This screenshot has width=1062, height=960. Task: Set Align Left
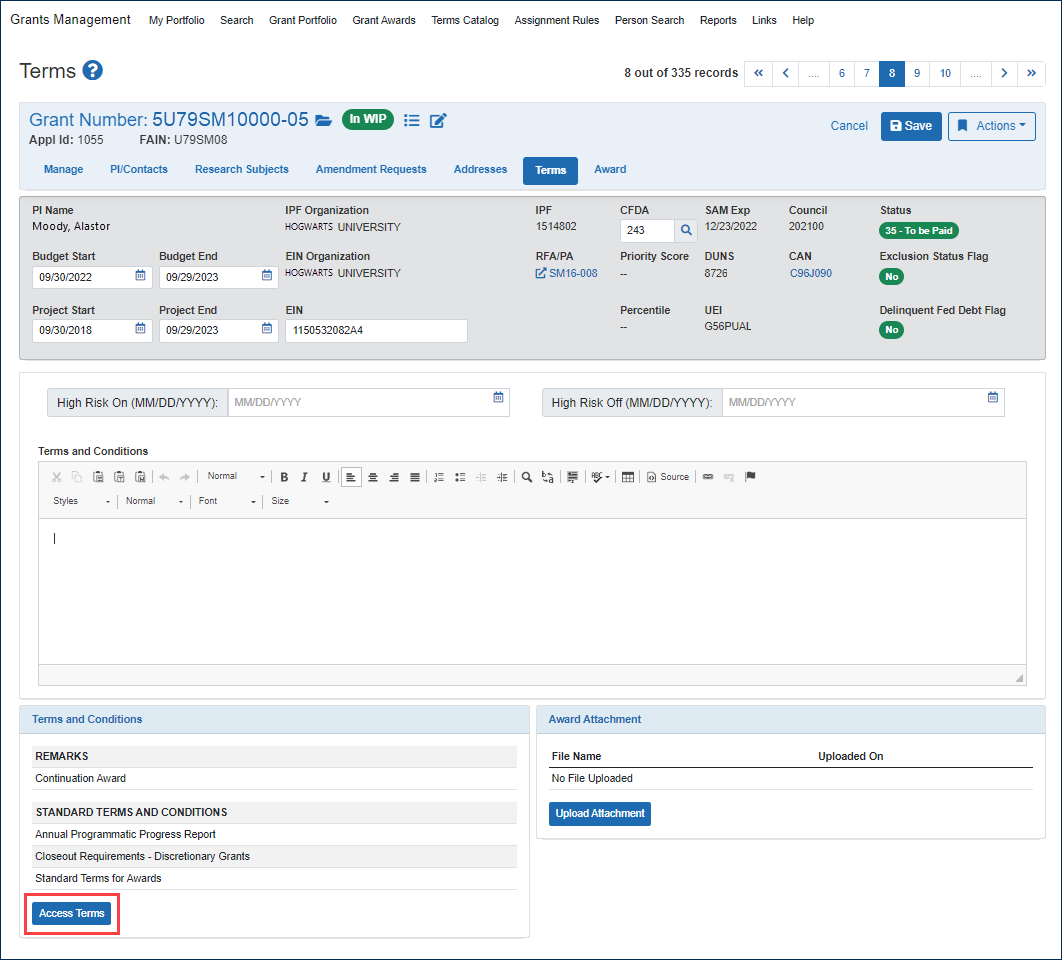pyautogui.click(x=351, y=477)
